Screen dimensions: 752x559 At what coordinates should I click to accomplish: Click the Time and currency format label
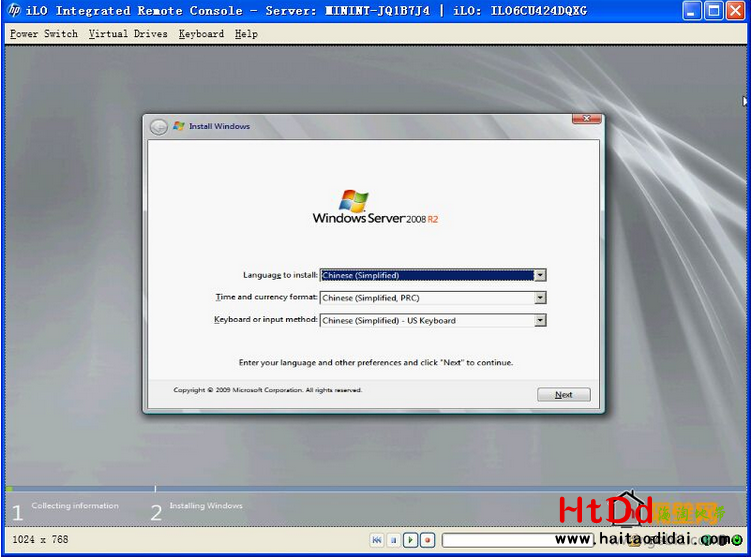pos(266,297)
